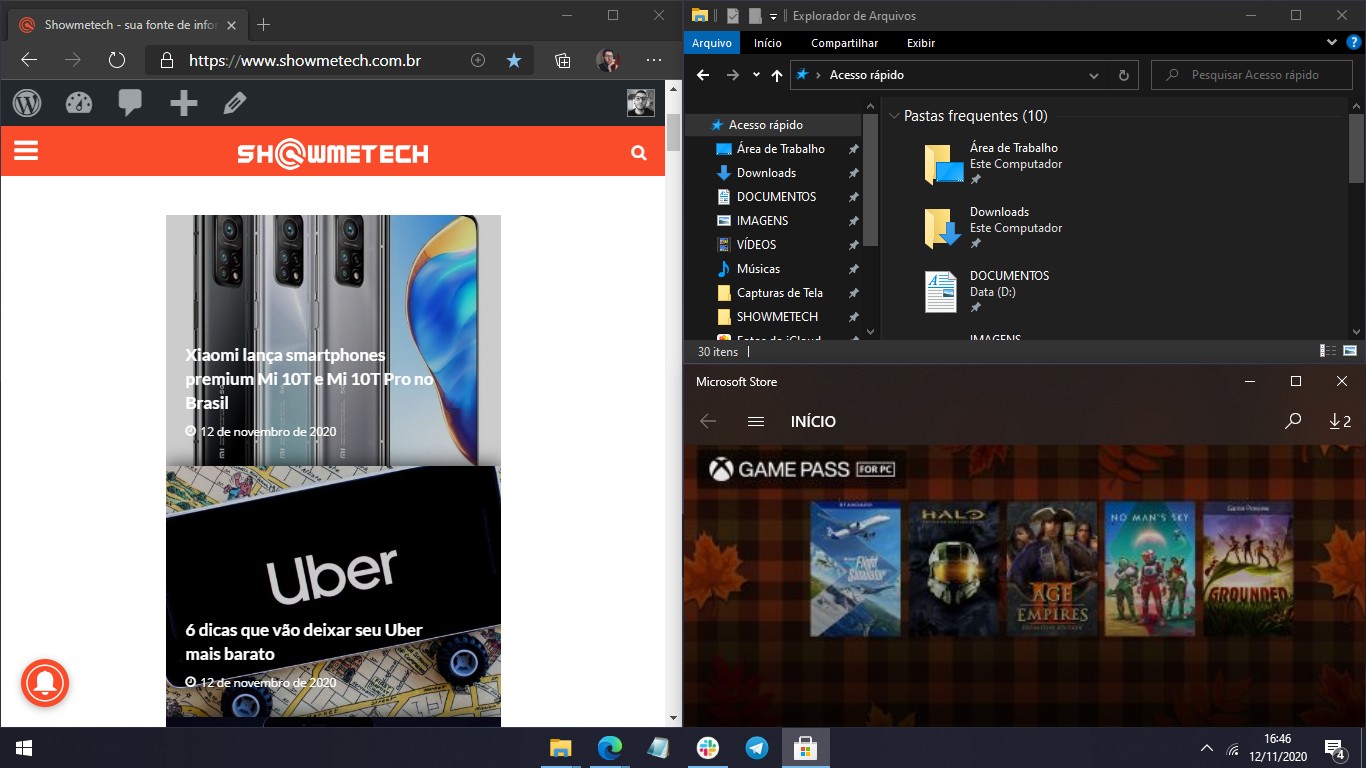Collapse the Pastas frequentes group

point(894,116)
